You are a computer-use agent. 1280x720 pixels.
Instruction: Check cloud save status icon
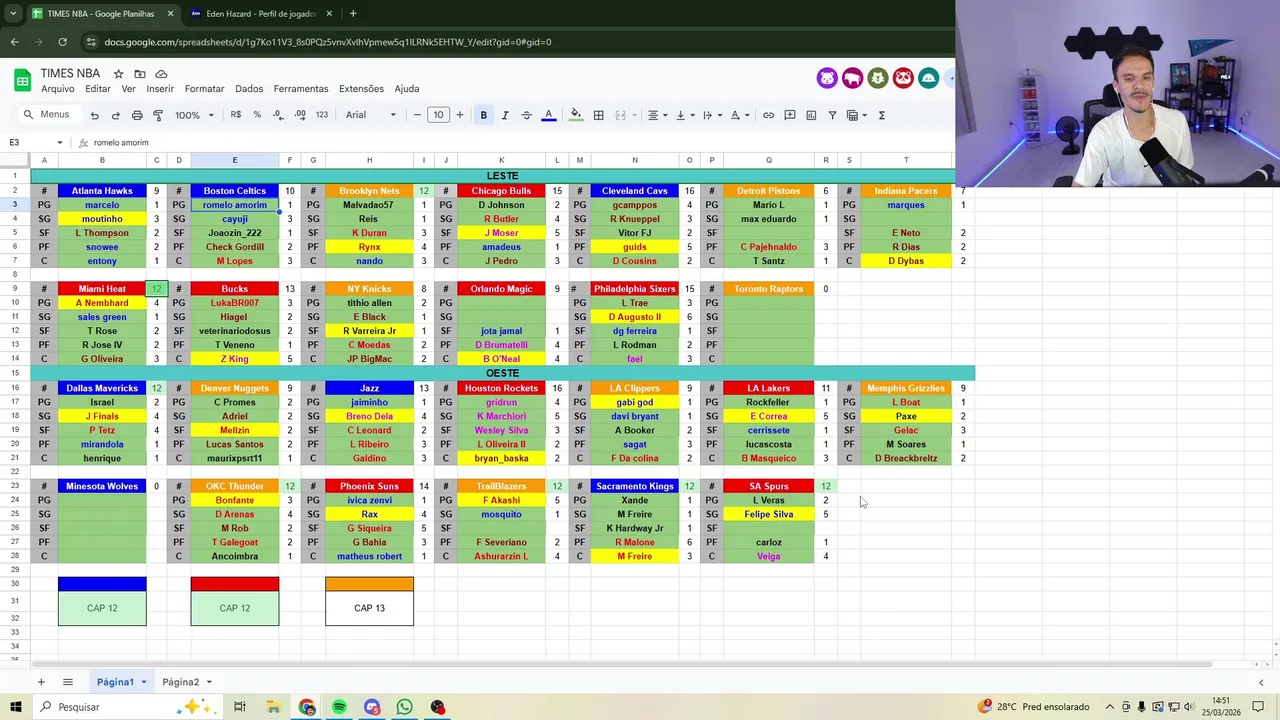161,74
